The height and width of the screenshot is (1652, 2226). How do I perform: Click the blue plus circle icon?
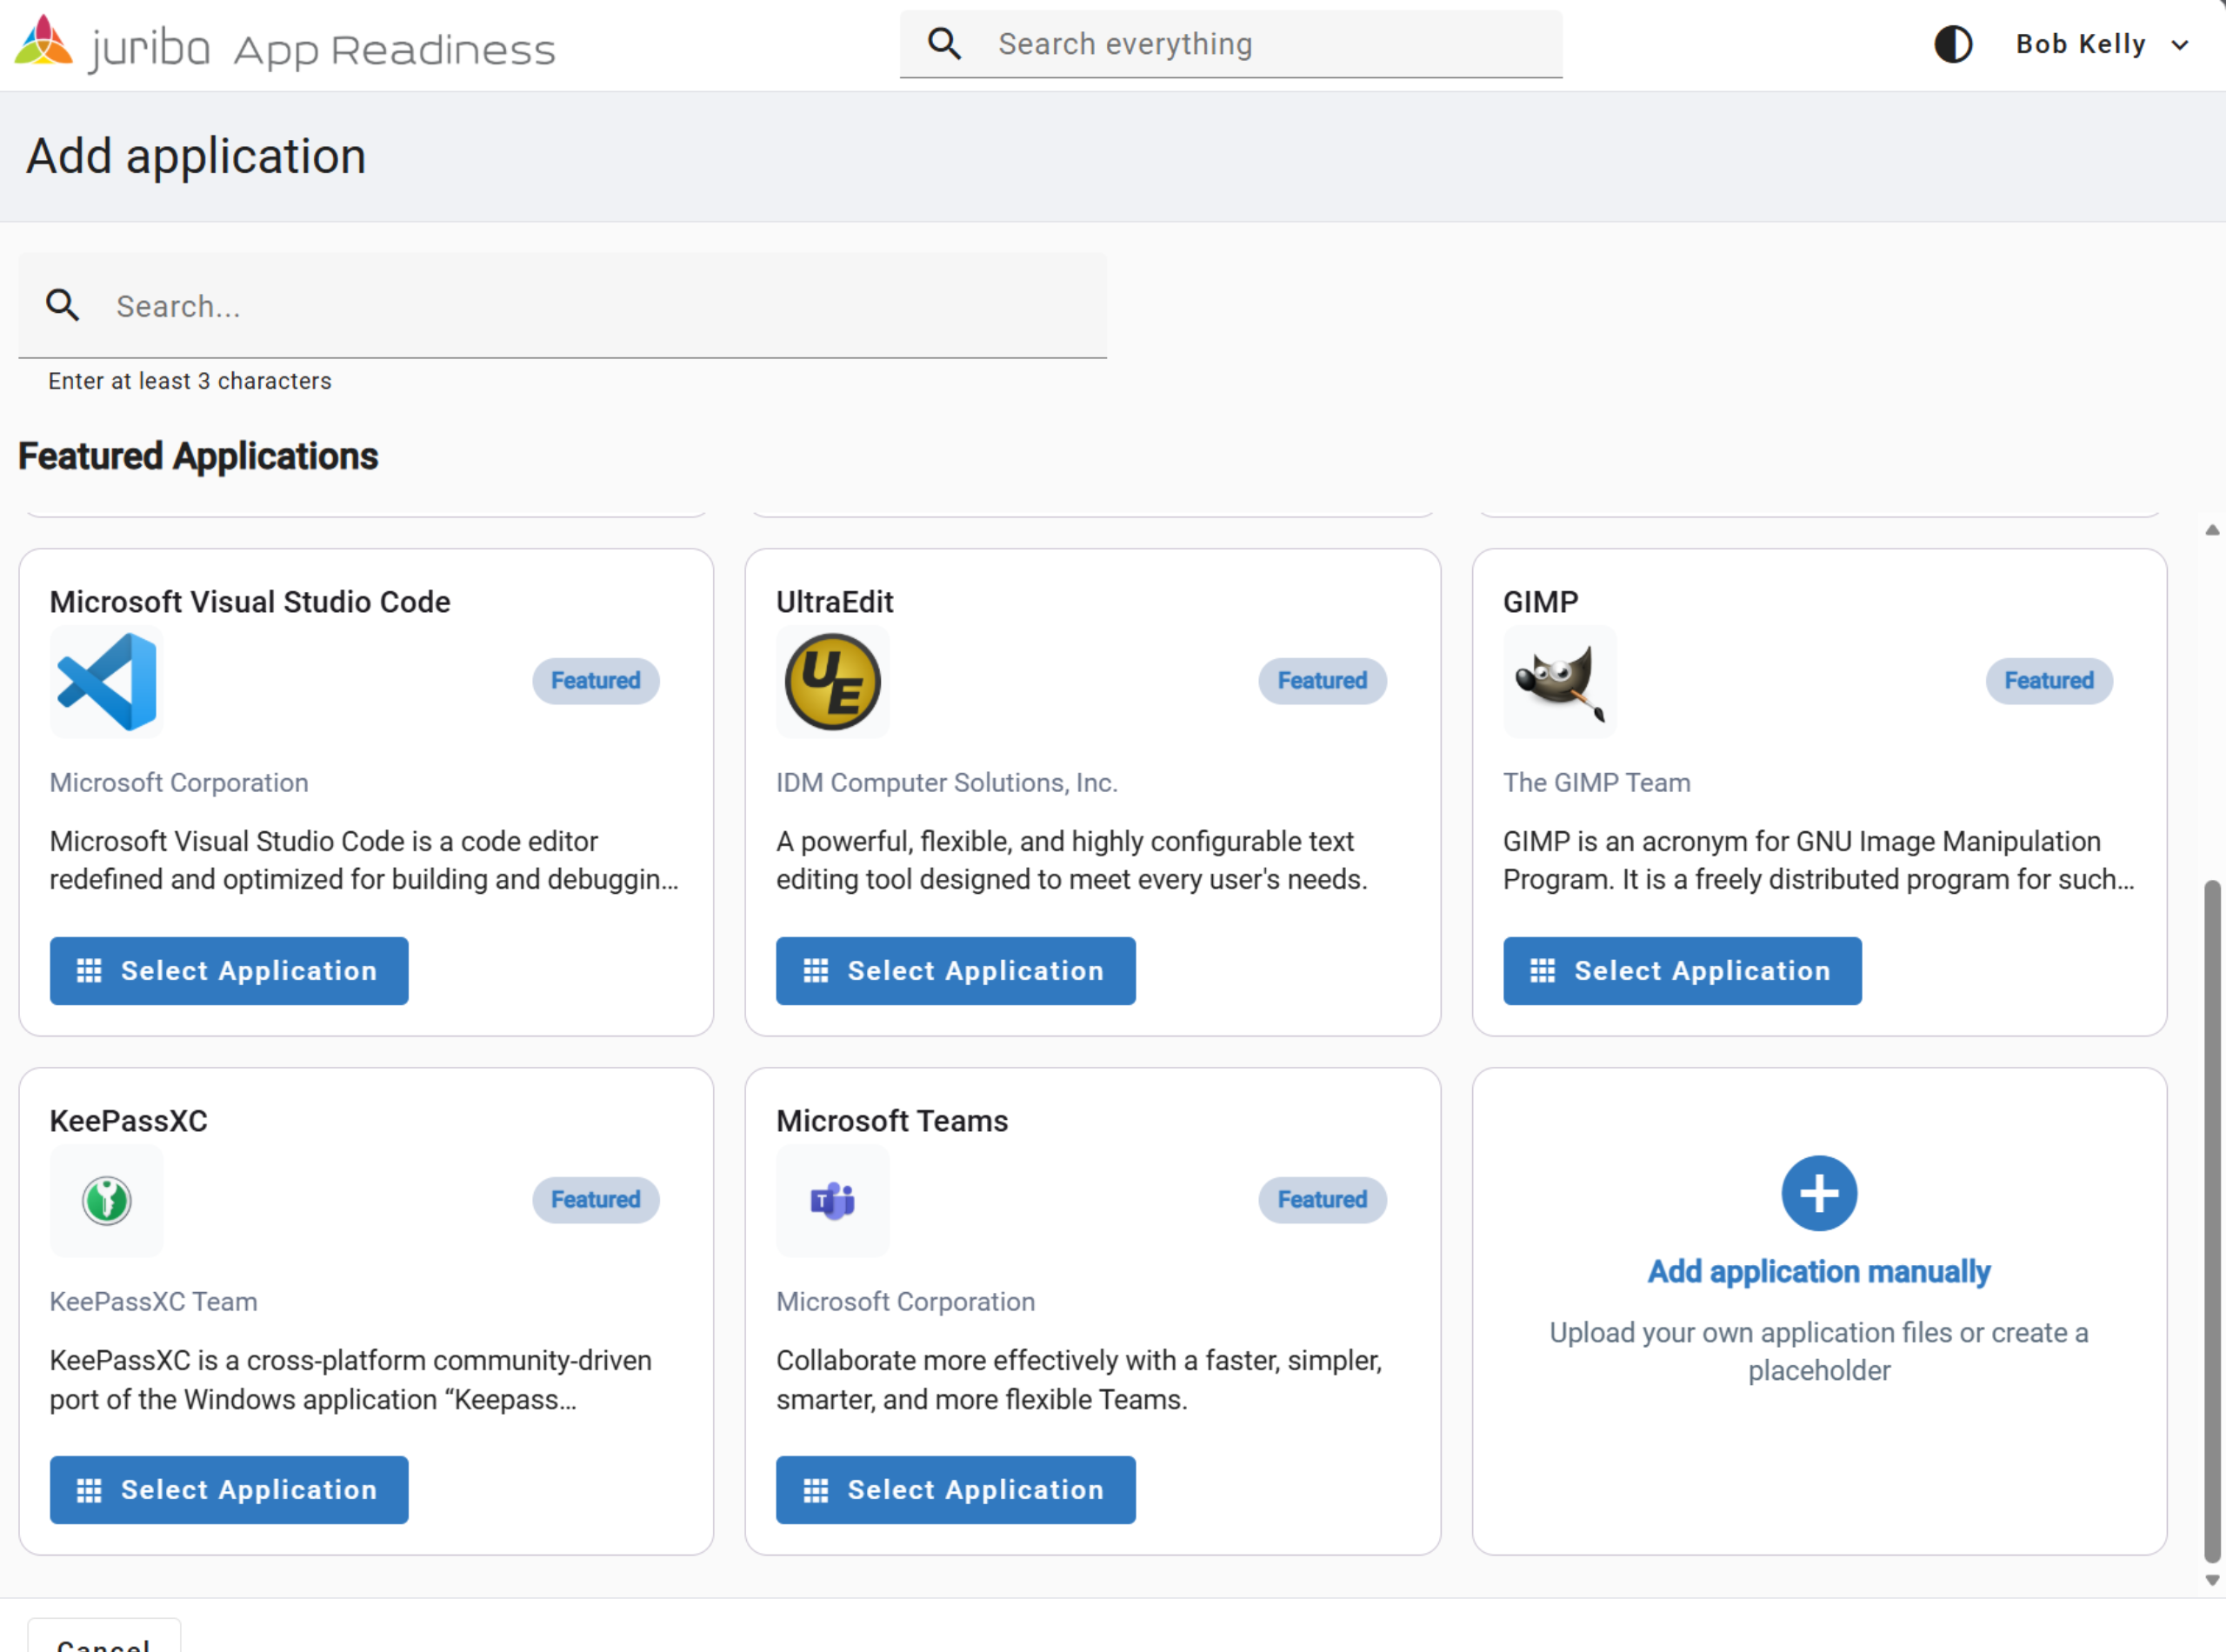(1818, 1193)
